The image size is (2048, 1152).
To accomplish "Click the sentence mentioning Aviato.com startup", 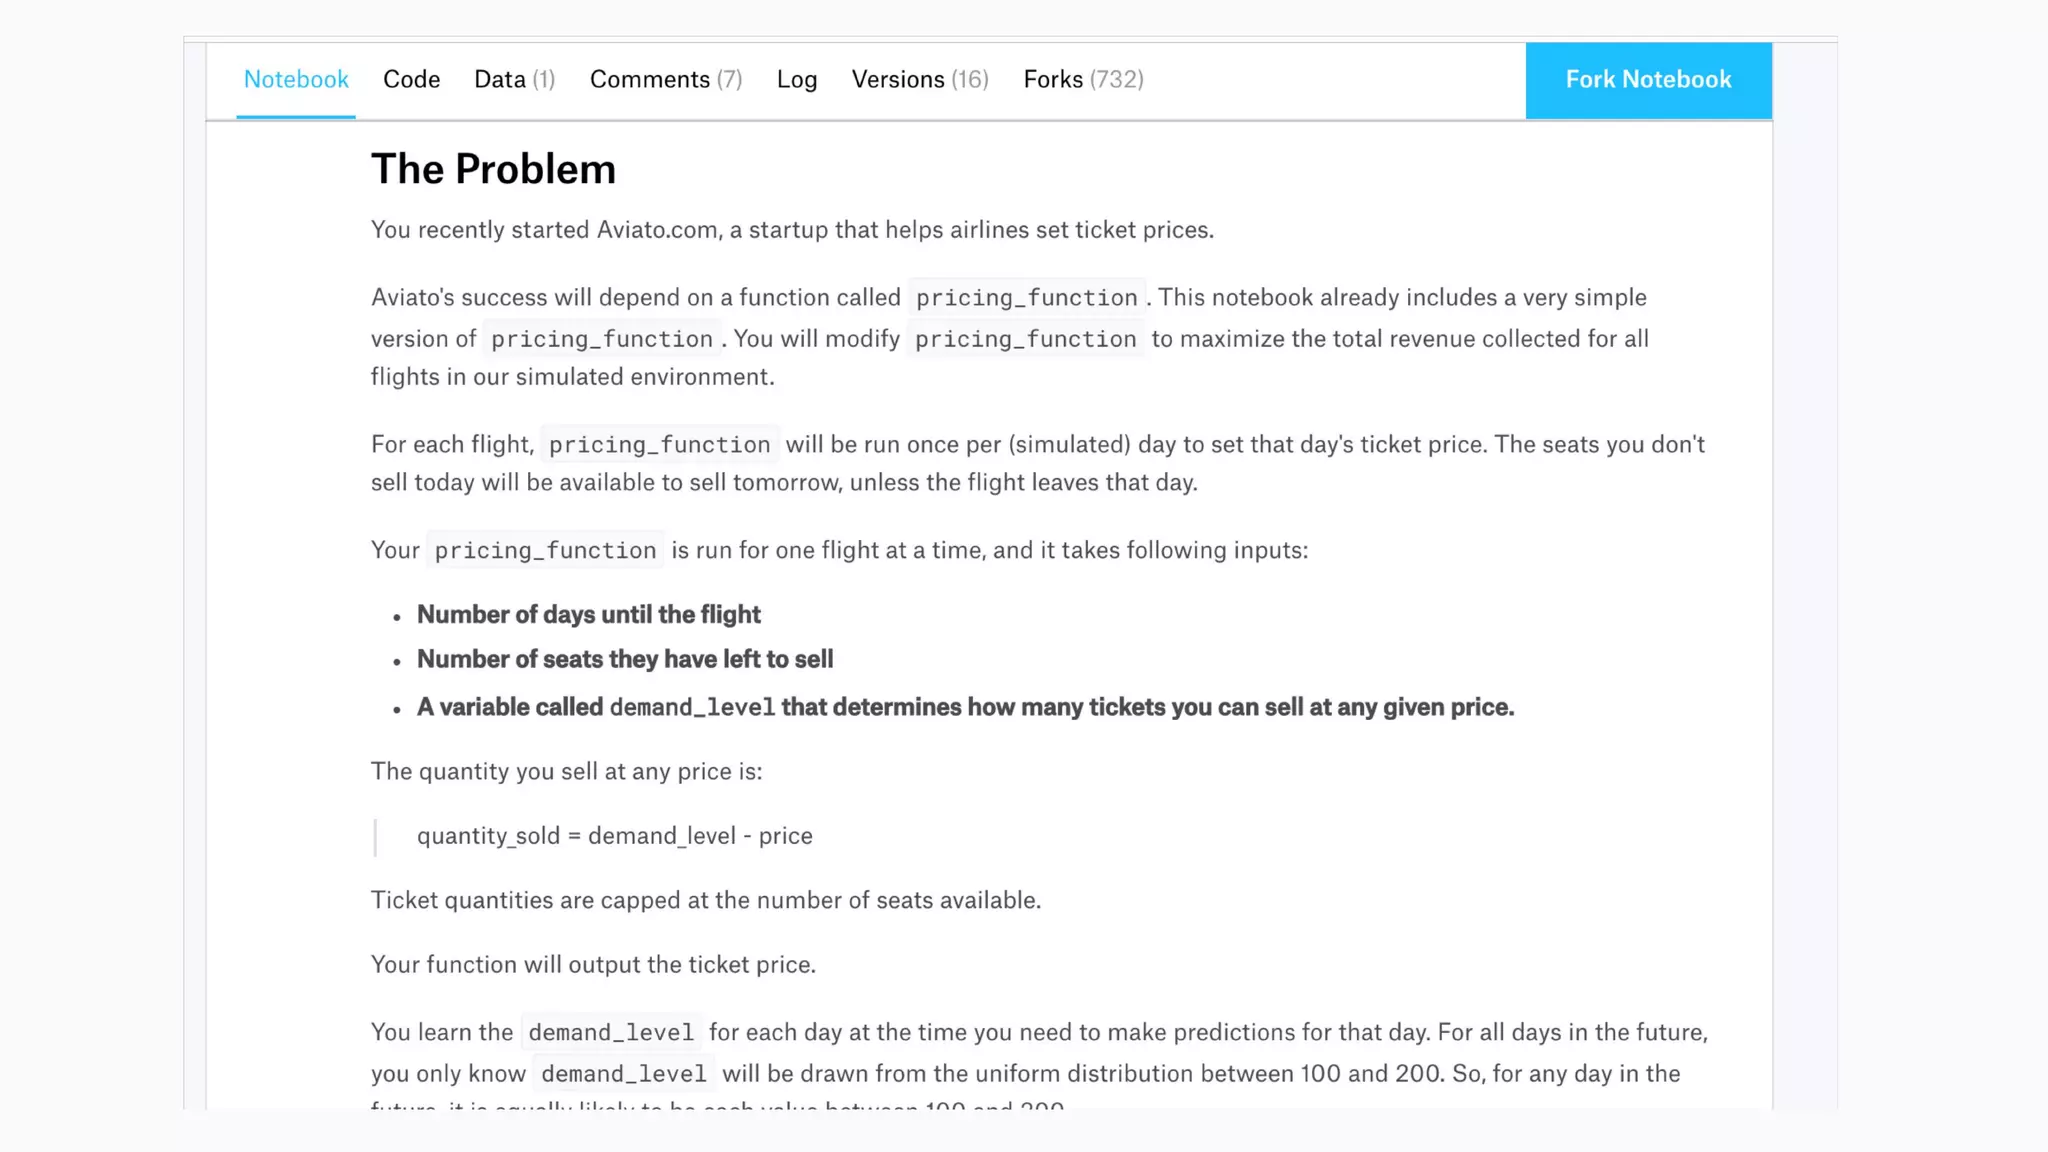I will (x=792, y=230).
